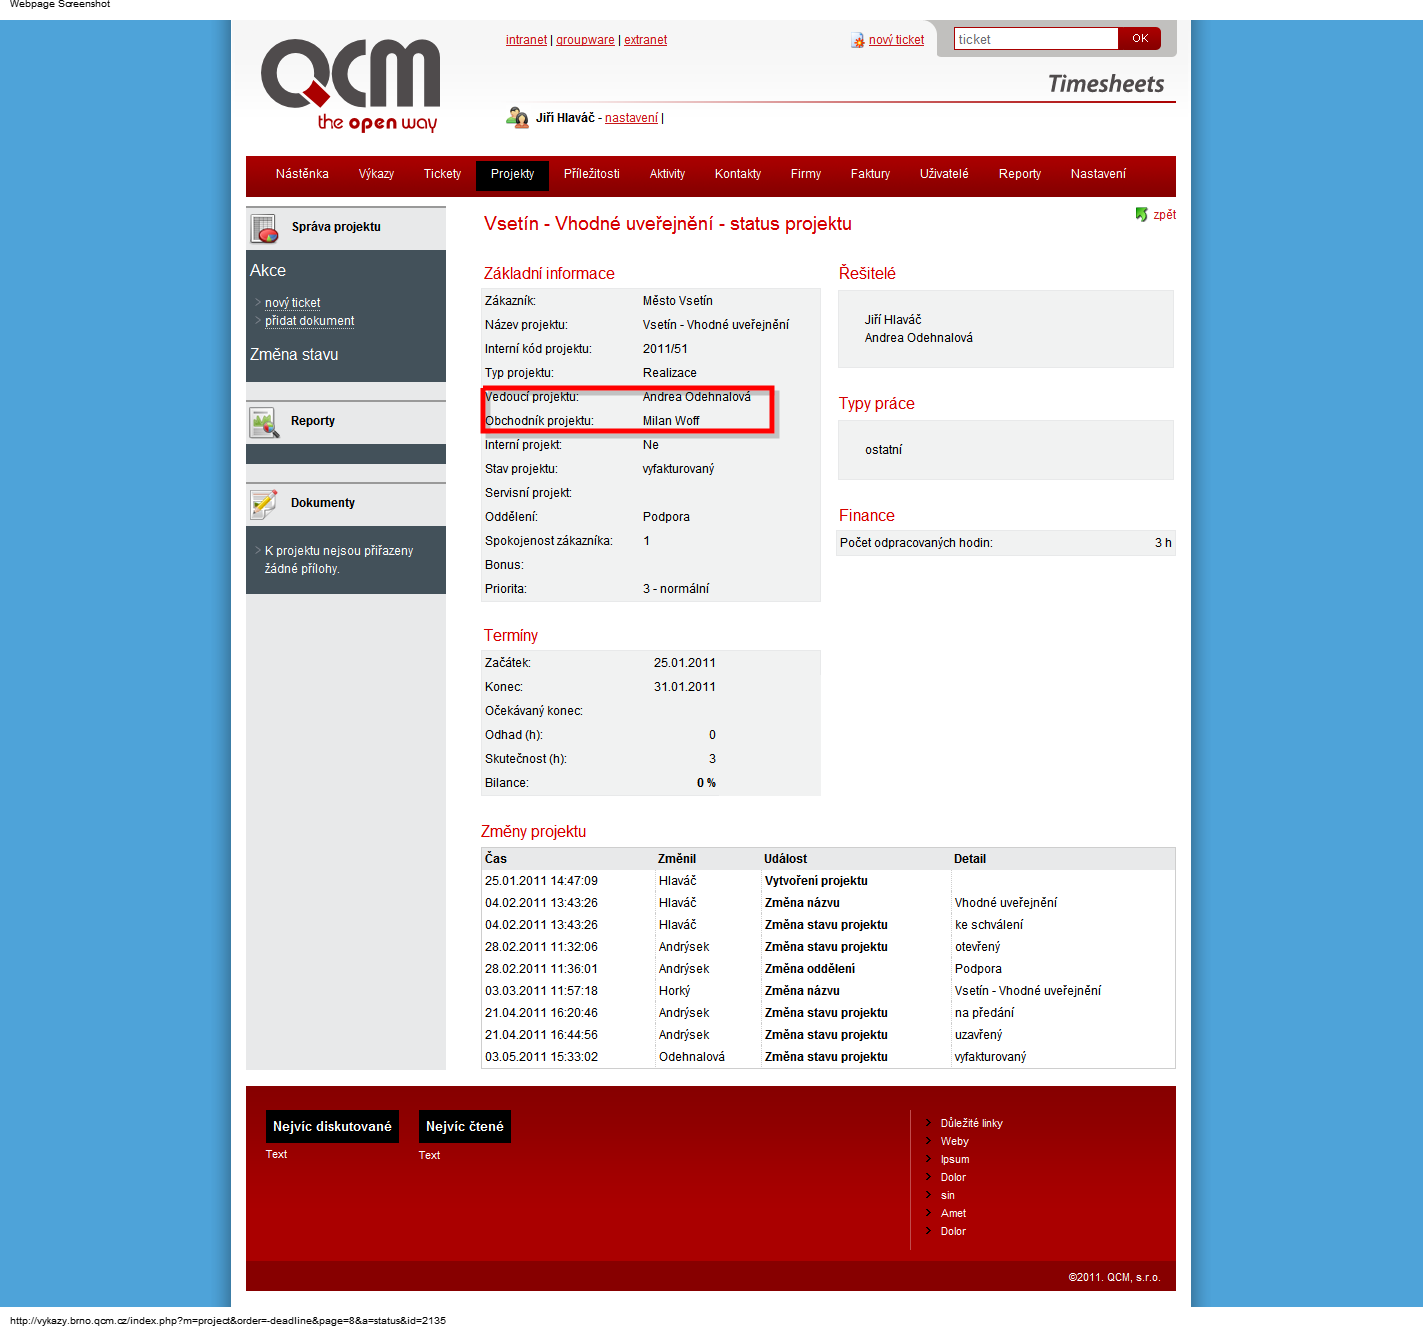Open the Výkazy menu item
Screen dimensions: 1423x1327
pos(376,174)
